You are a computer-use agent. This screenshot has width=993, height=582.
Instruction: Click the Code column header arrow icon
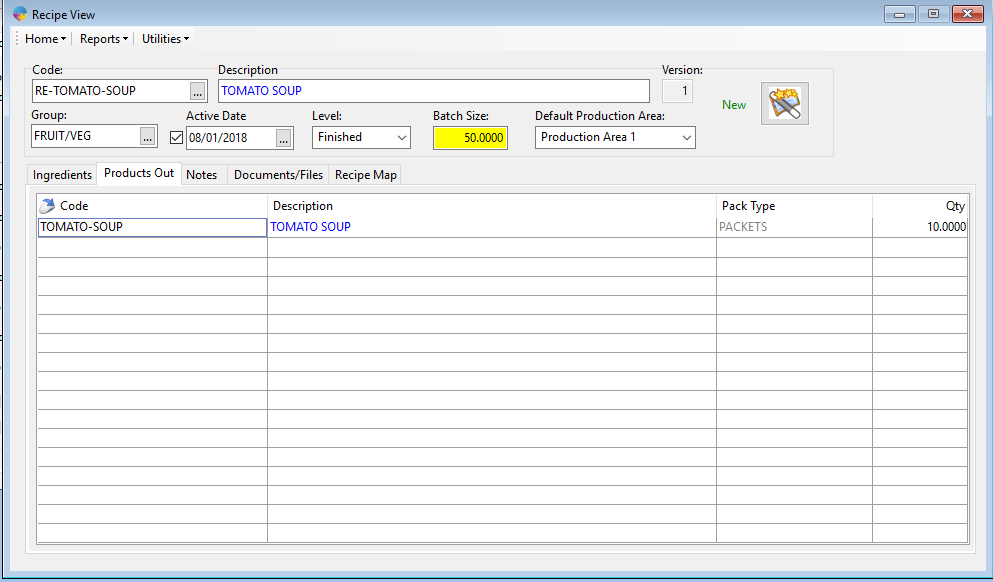point(47,206)
